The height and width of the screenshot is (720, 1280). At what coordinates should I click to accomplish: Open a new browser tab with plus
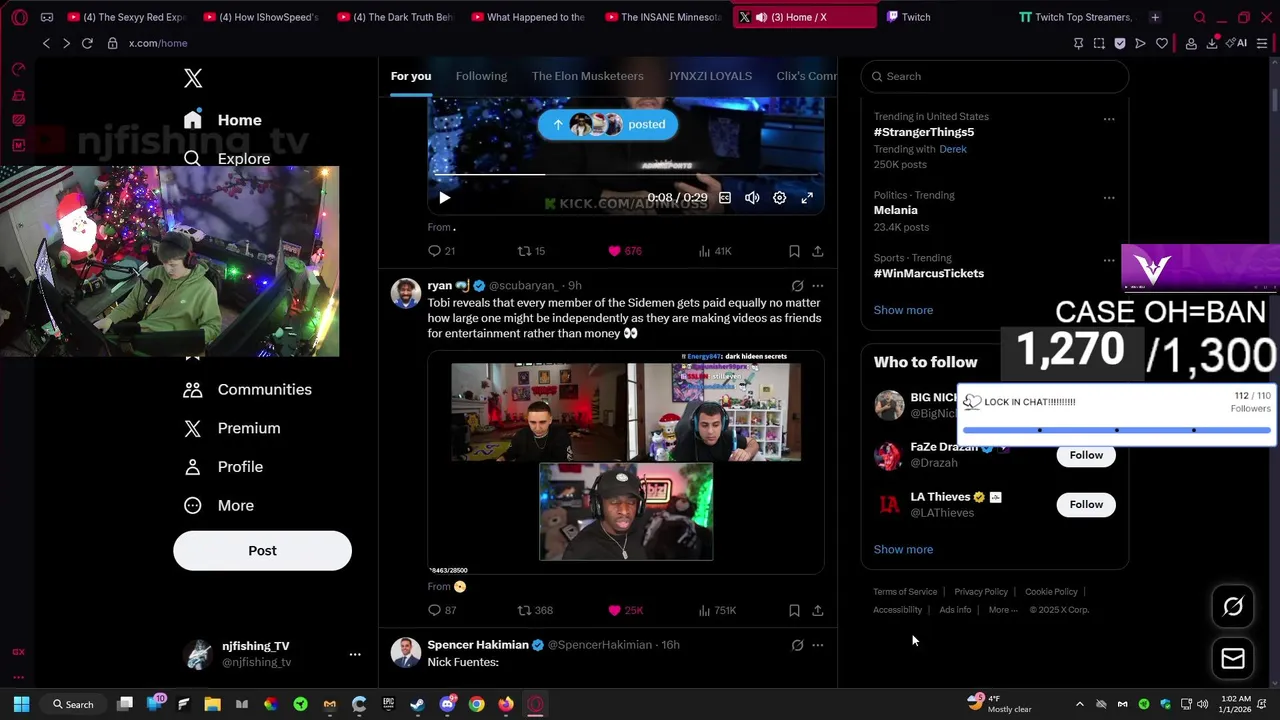point(1155,17)
